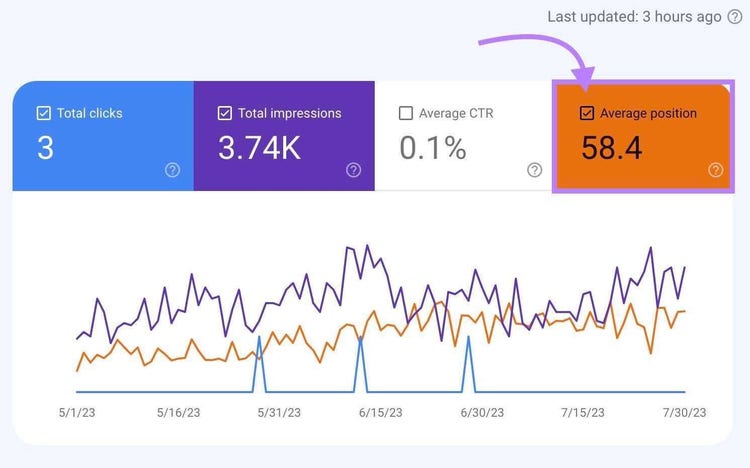Uncheck the Total impressions checkbox
The height and width of the screenshot is (468, 750).
225,113
